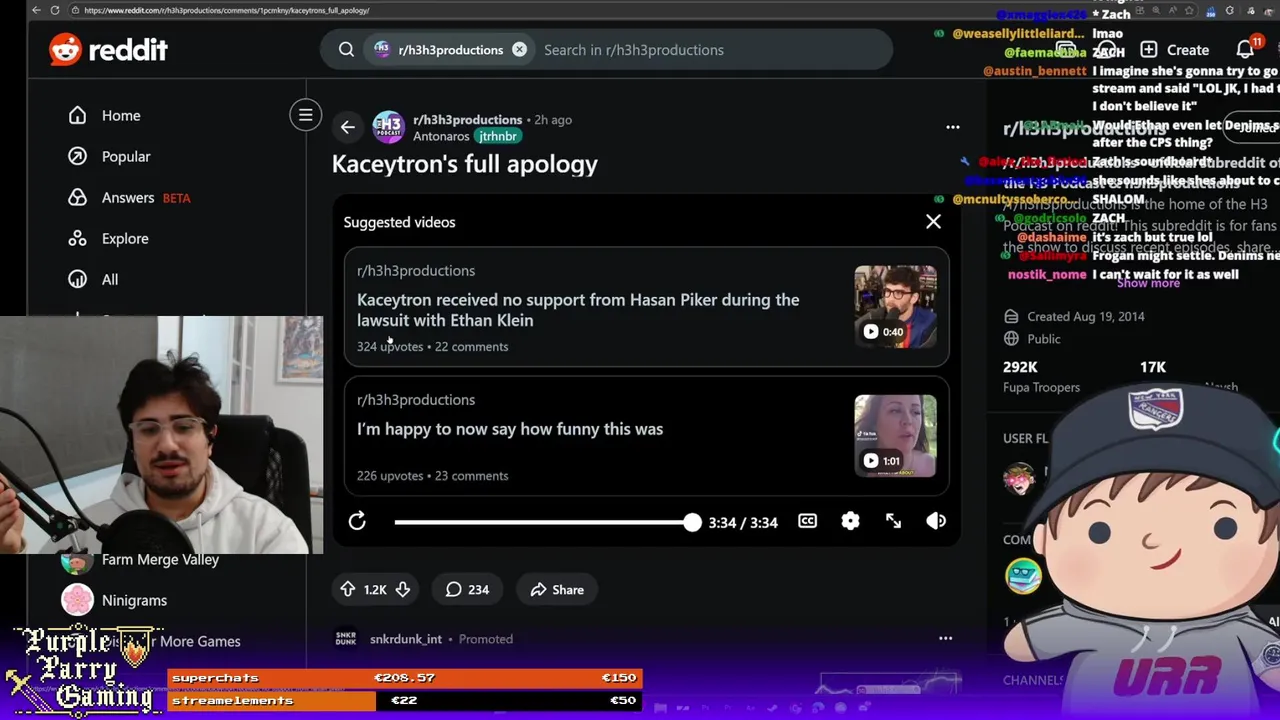Click browser reload button
Image resolution: width=1280 pixels, height=720 pixels.
[x=55, y=10]
